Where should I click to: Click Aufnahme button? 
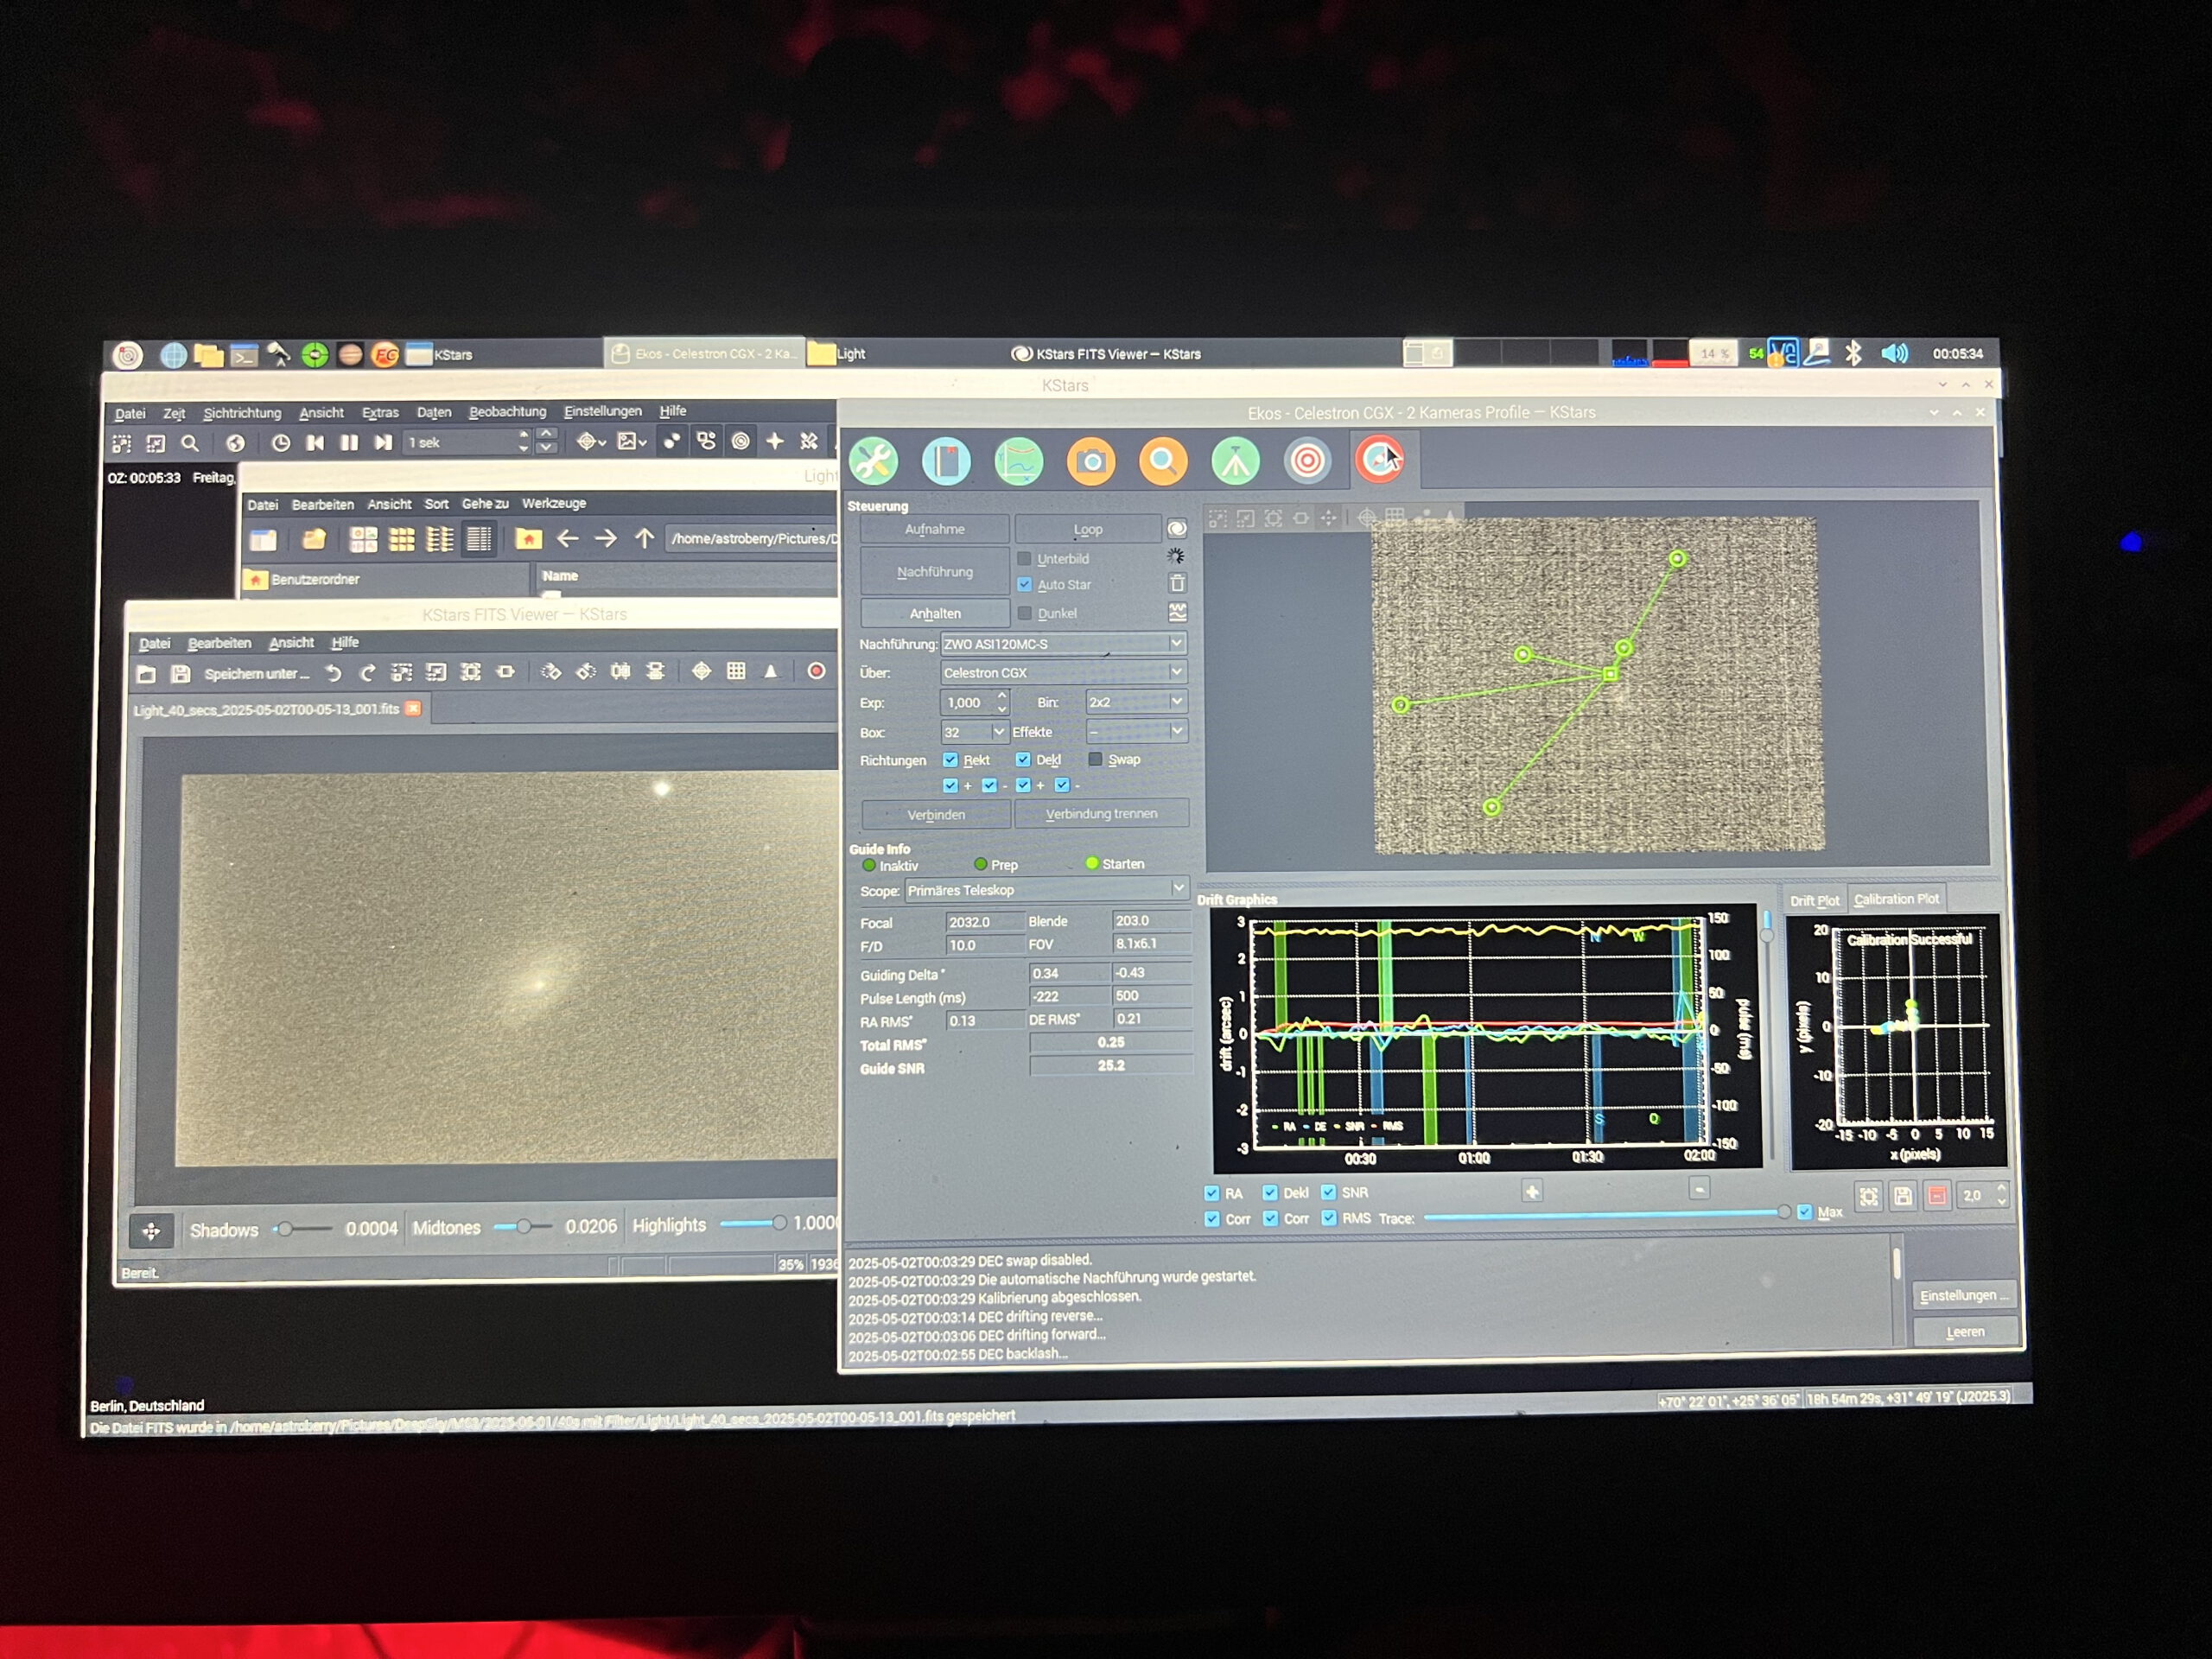(x=935, y=529)
